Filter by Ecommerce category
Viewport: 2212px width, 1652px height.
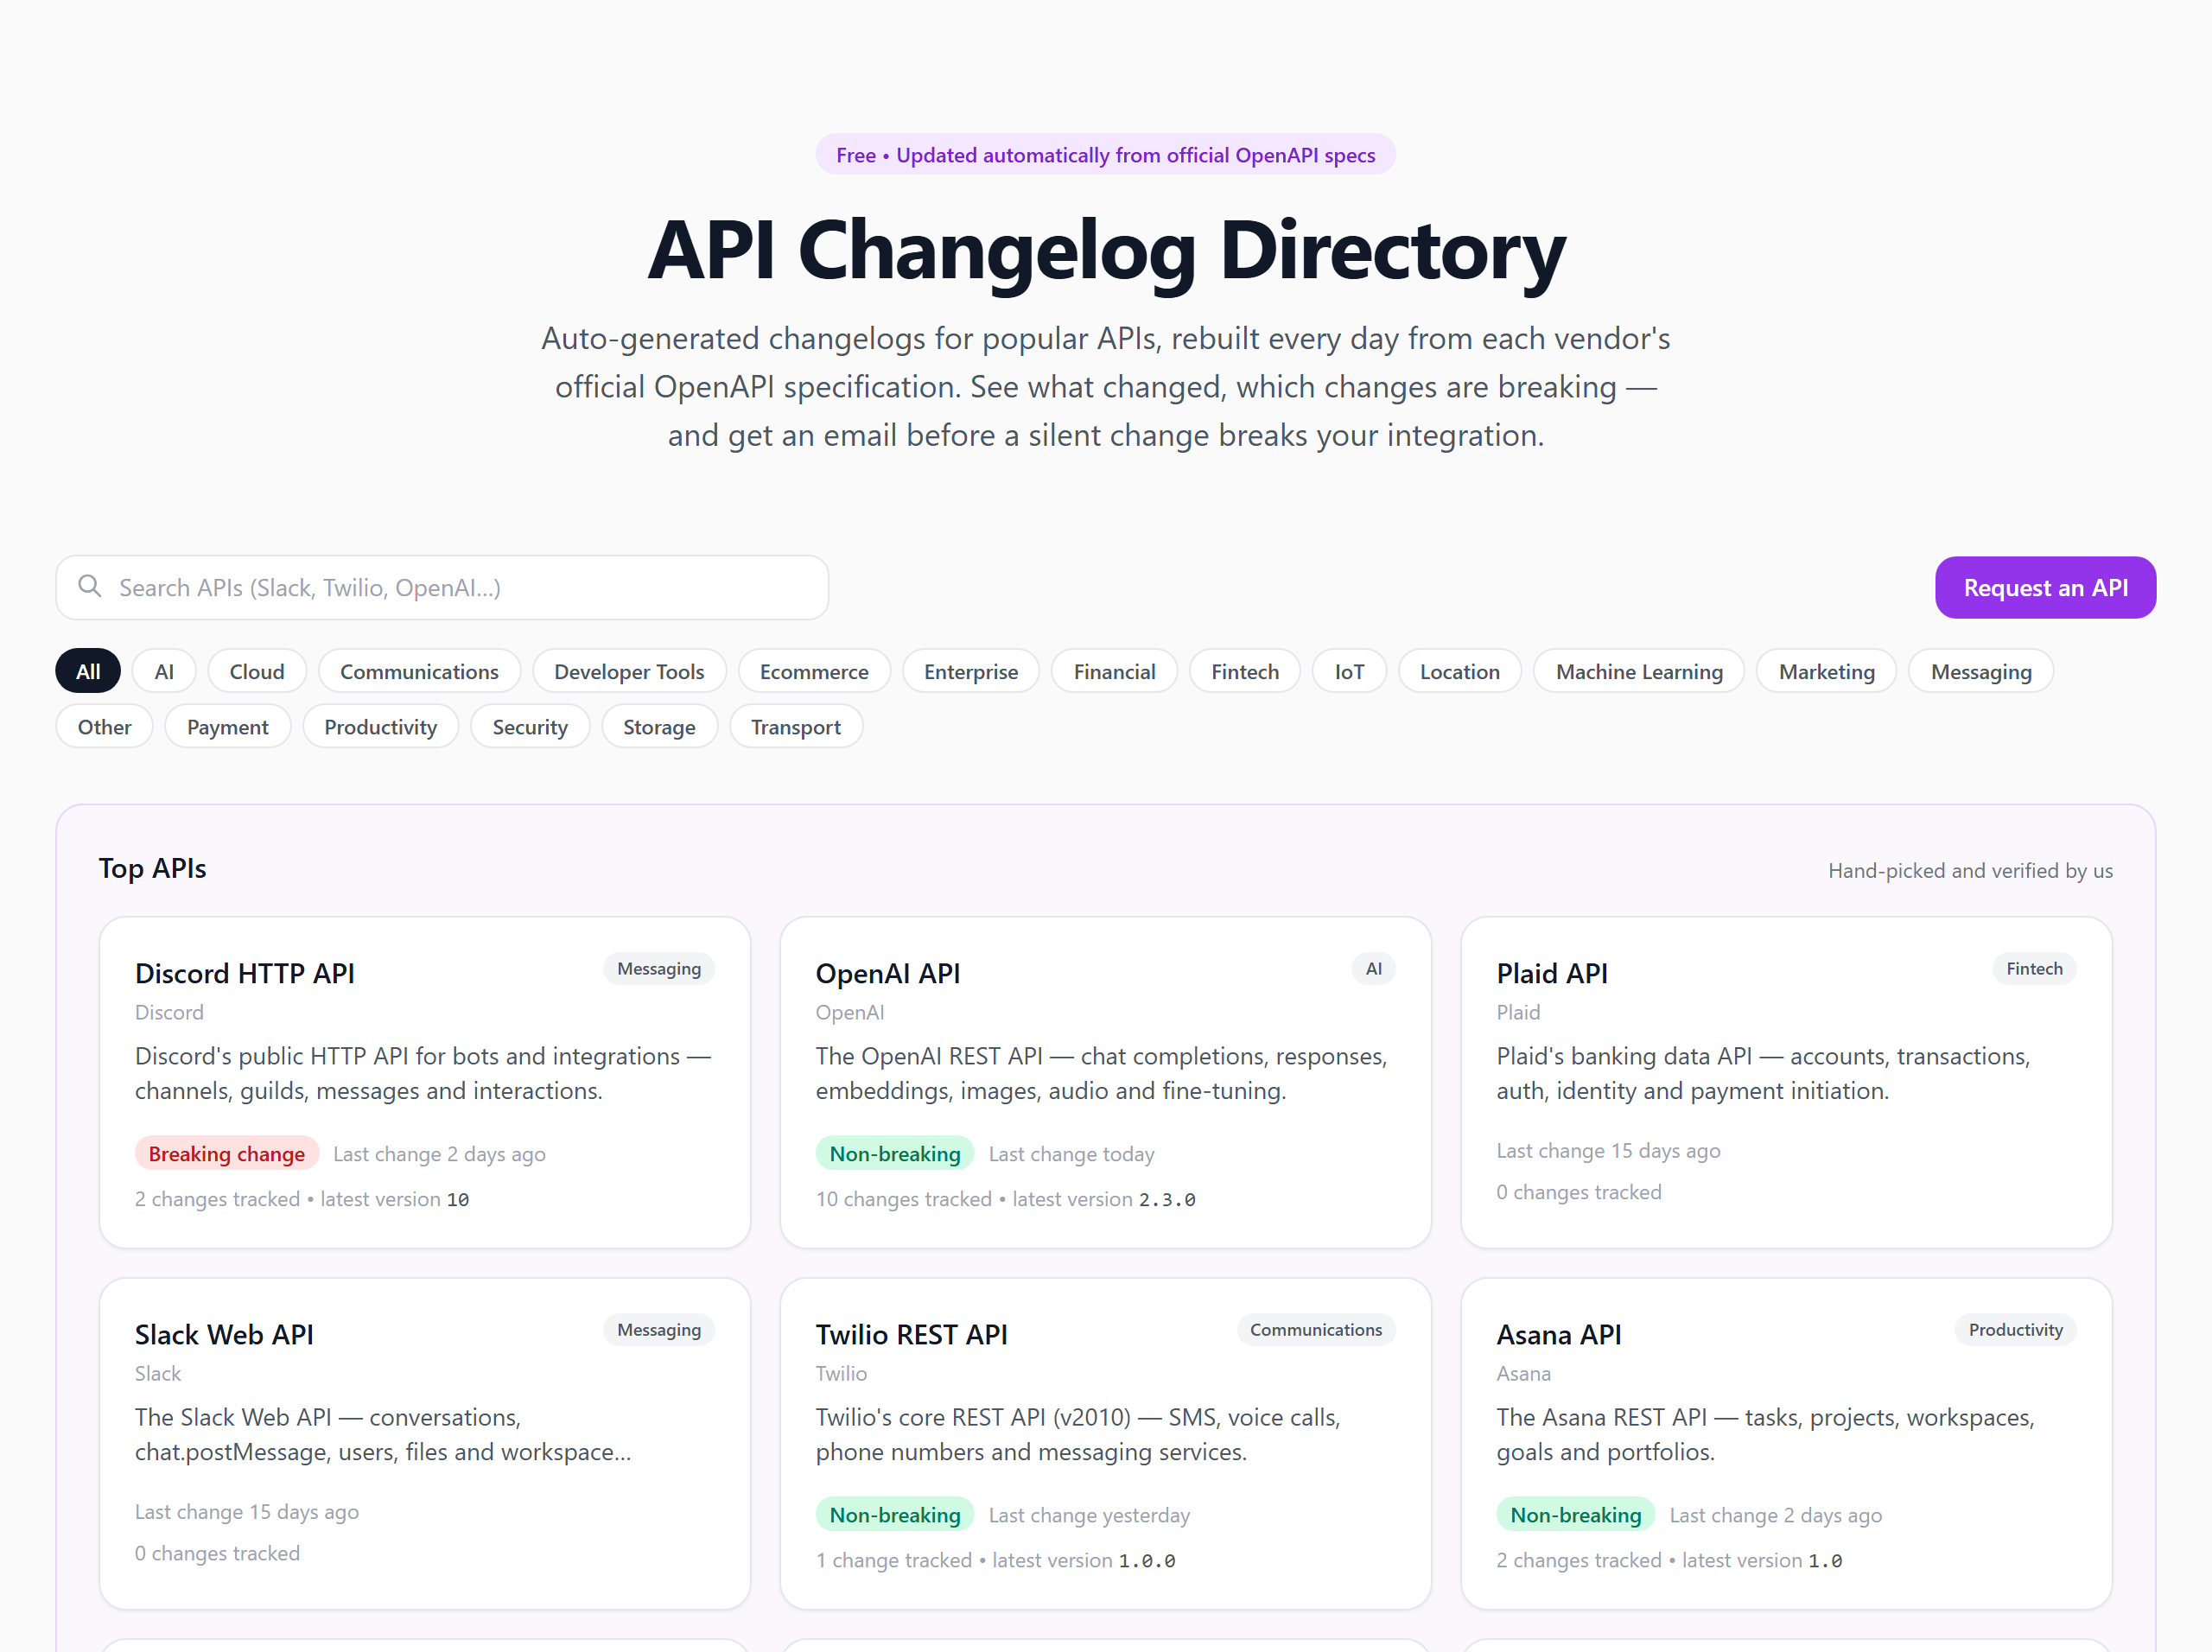click(x=814, y=671)
